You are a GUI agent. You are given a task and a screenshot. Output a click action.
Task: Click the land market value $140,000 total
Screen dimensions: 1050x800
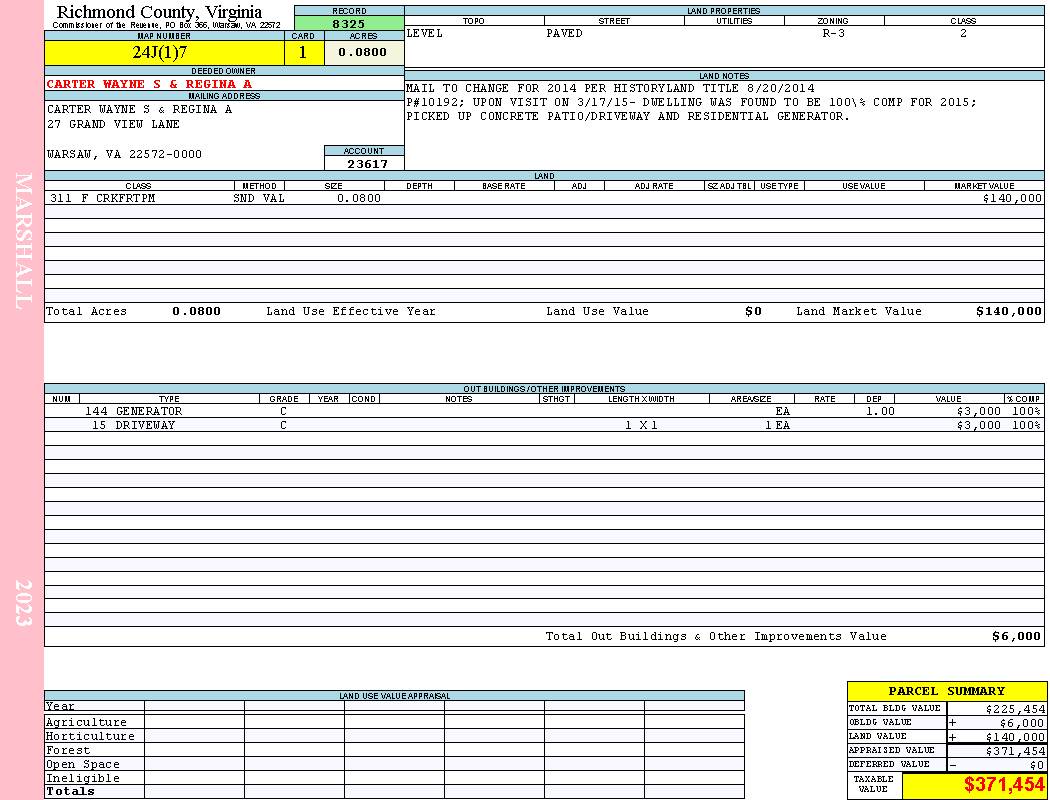coord(1008,311)
